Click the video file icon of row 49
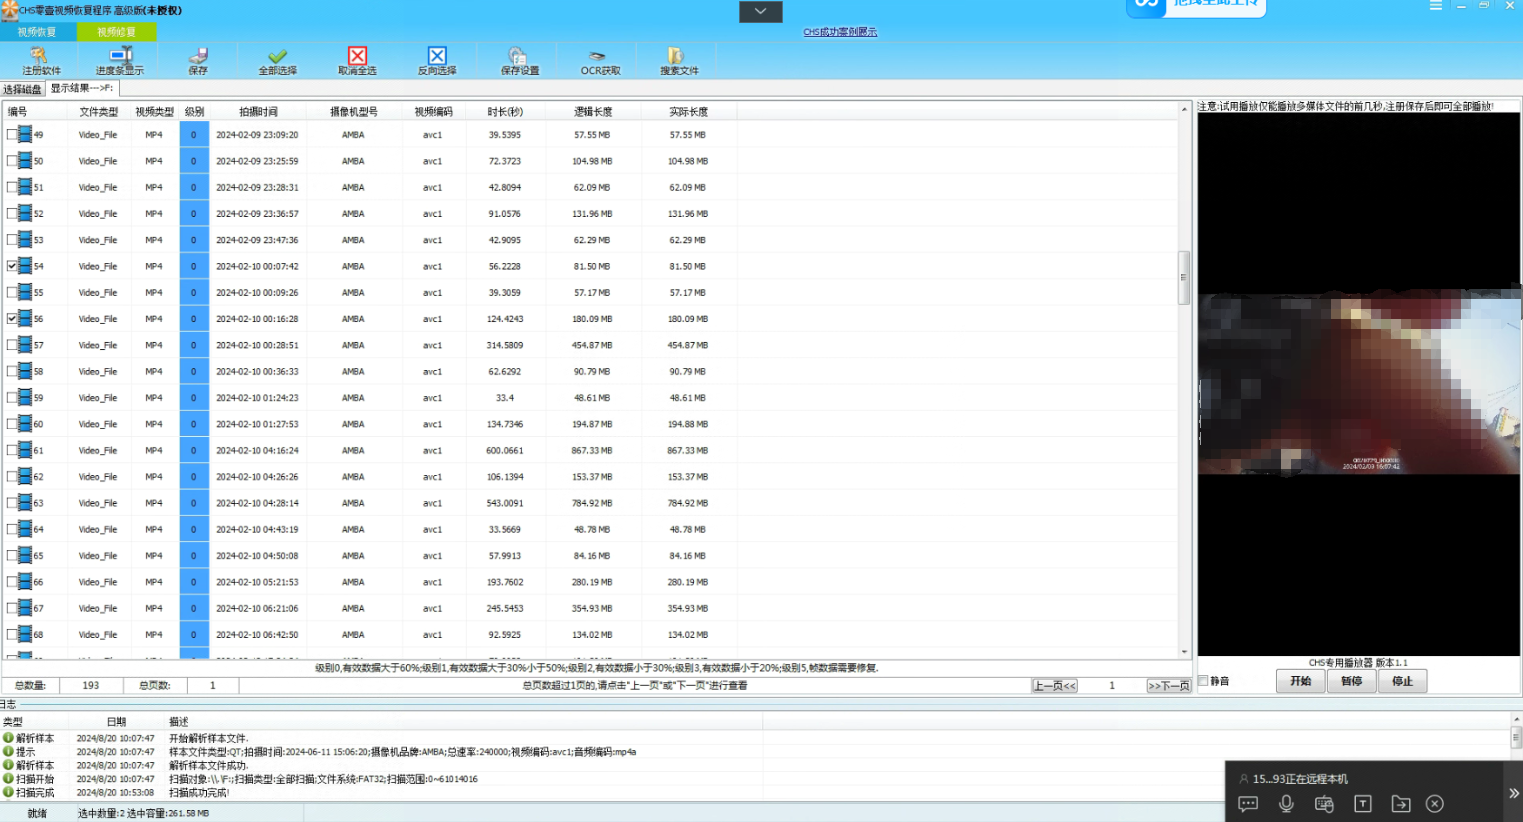The height and width of the screenshot is (822, 1523). (x=25, y=134)
